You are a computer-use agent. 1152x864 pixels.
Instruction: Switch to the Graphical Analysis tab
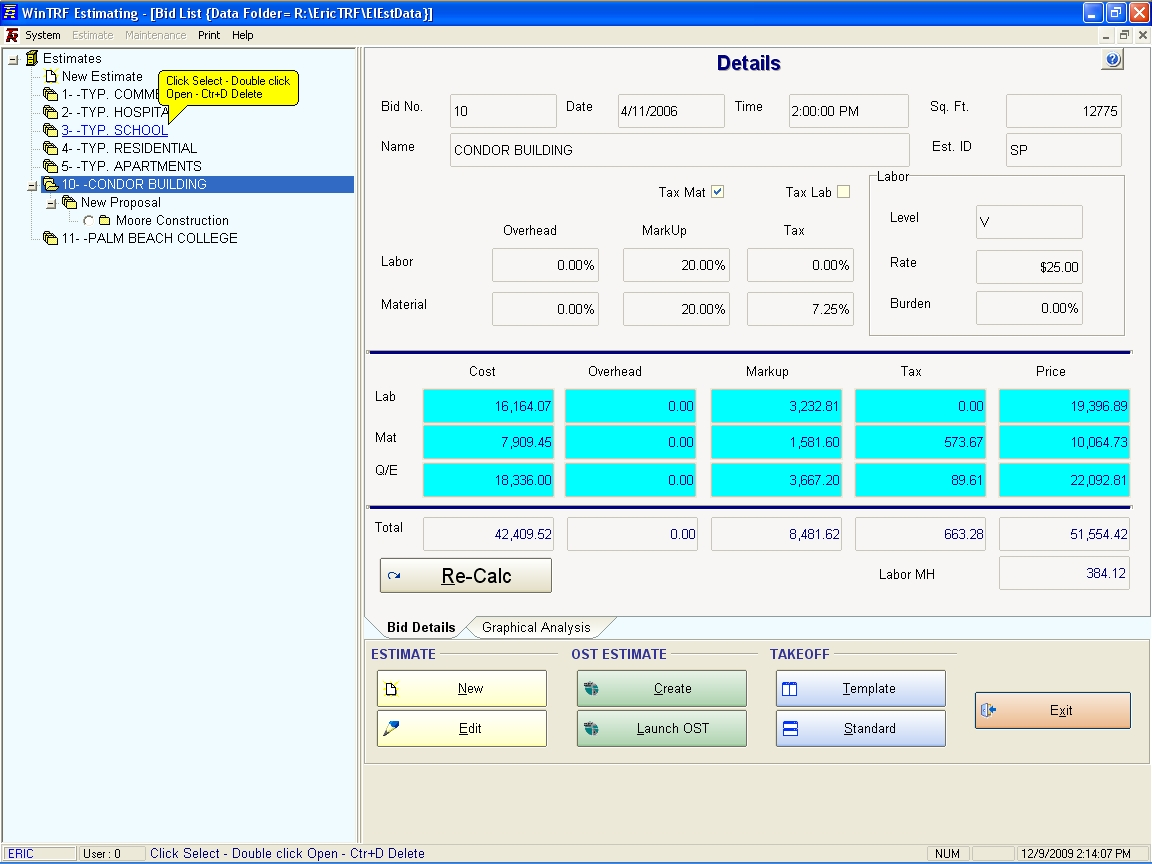coord(536,628)
